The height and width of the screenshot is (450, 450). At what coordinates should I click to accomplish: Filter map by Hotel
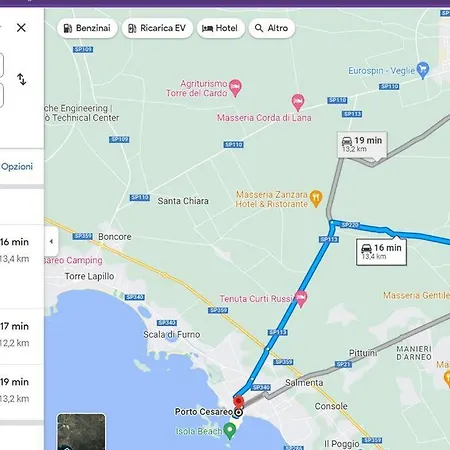(221, 28)
